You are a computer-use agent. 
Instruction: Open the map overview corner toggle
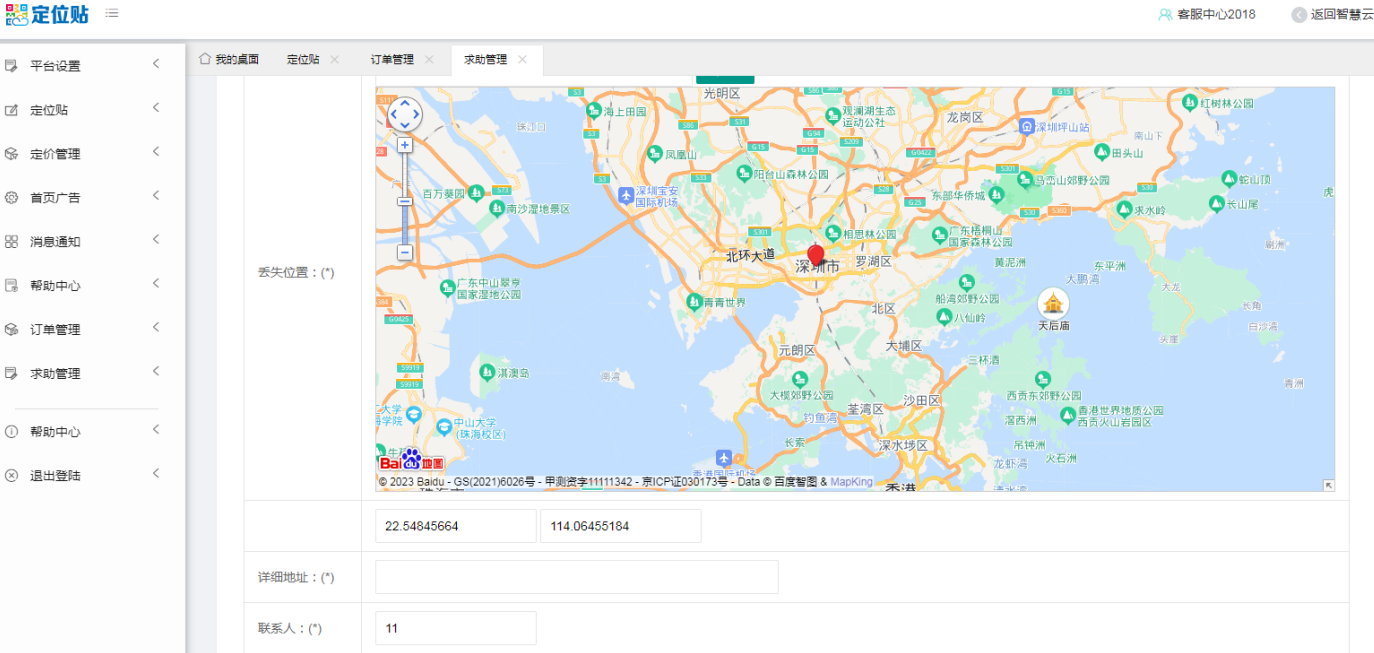[x=1328, y=485]
